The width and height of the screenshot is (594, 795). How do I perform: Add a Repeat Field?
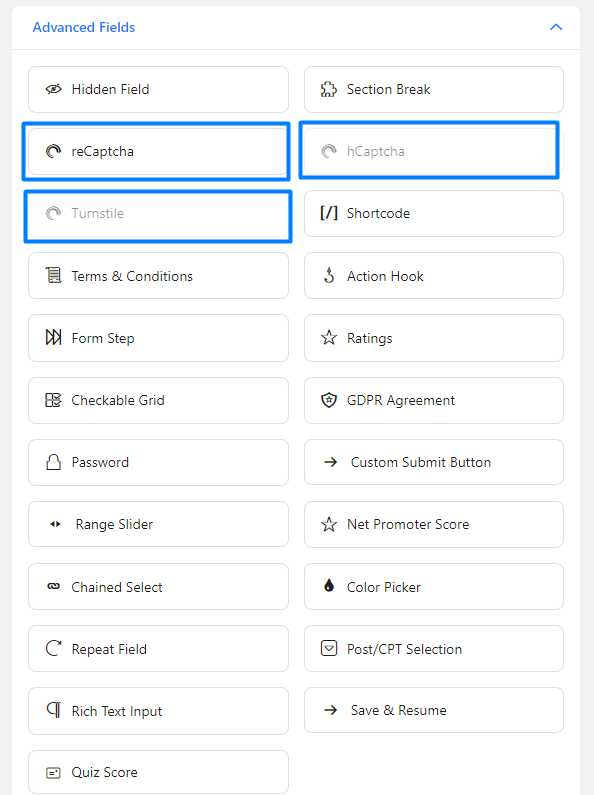pos(158,648)
